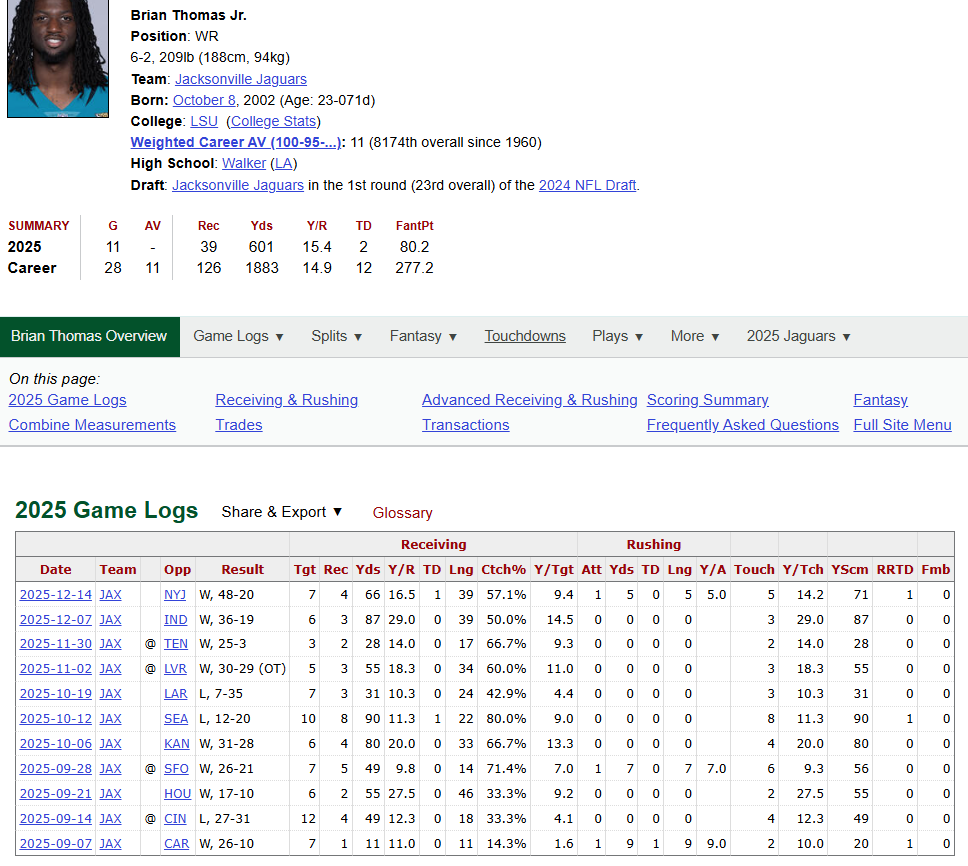This screenshot has width=968, height=866.
Task: Expand the More menu
Action: point(695,336)
